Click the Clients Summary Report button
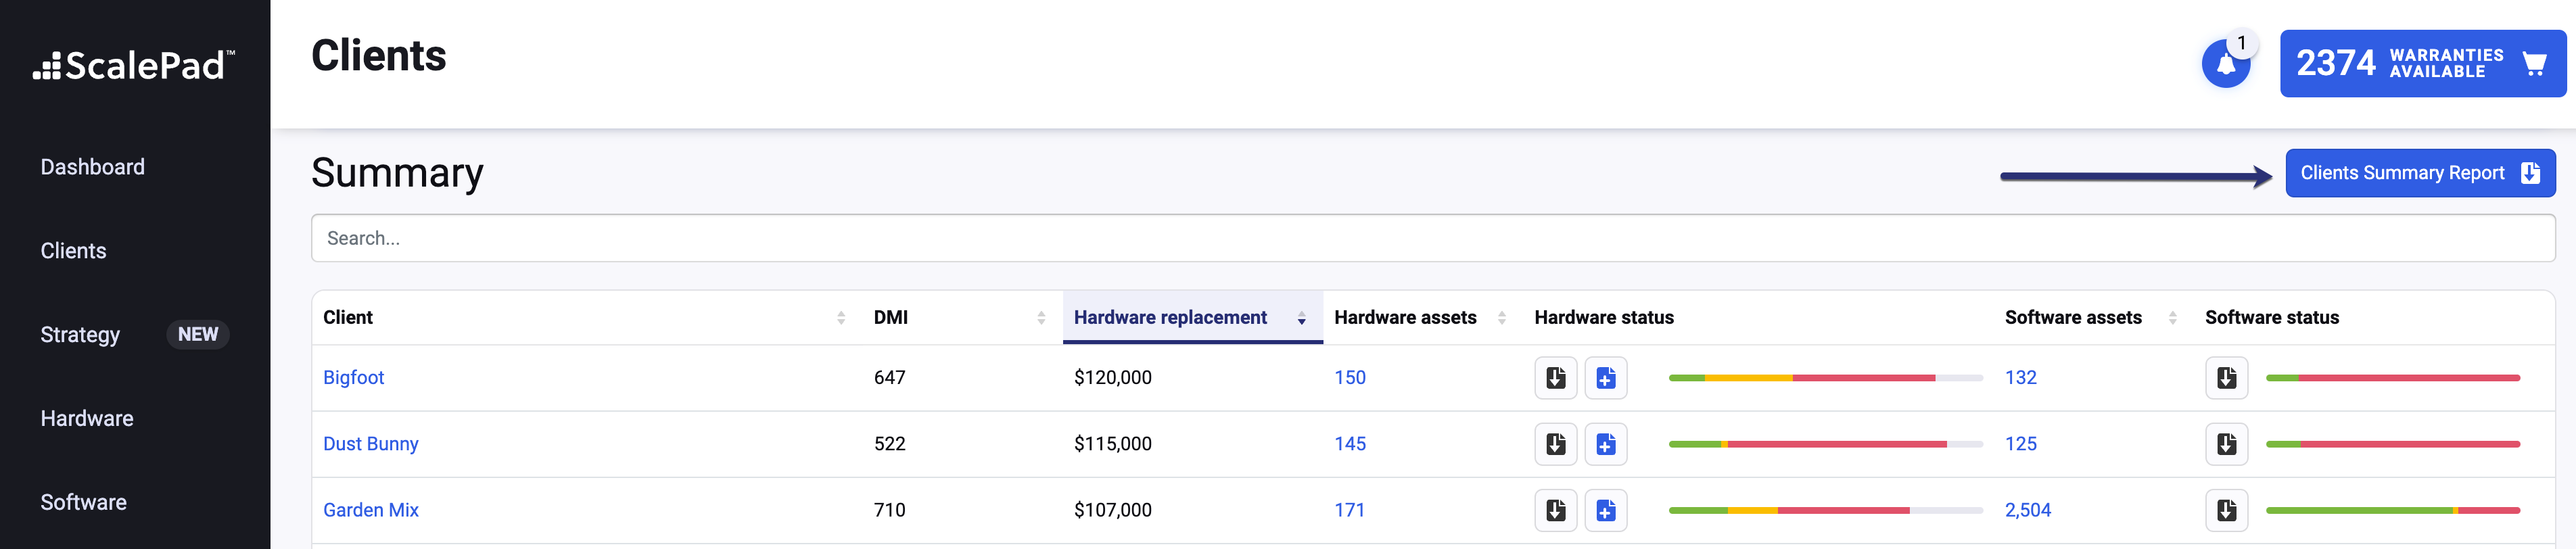2576x549 pixels. coord(2420,173)
